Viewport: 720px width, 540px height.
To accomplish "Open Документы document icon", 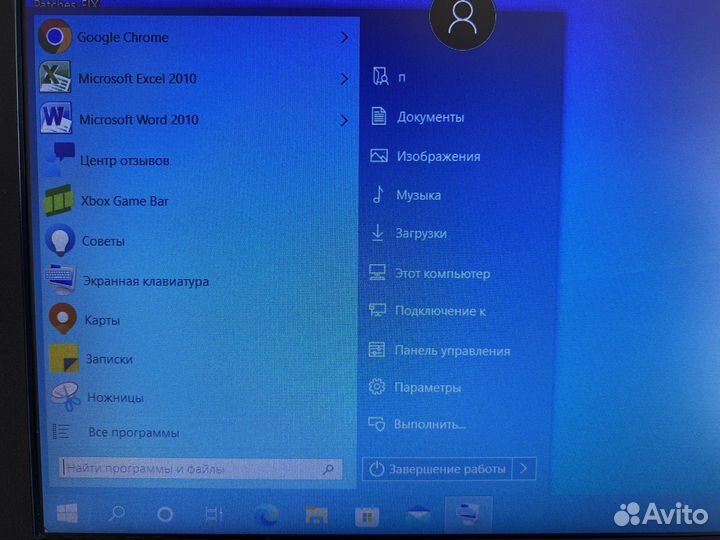I will point(378,116).
